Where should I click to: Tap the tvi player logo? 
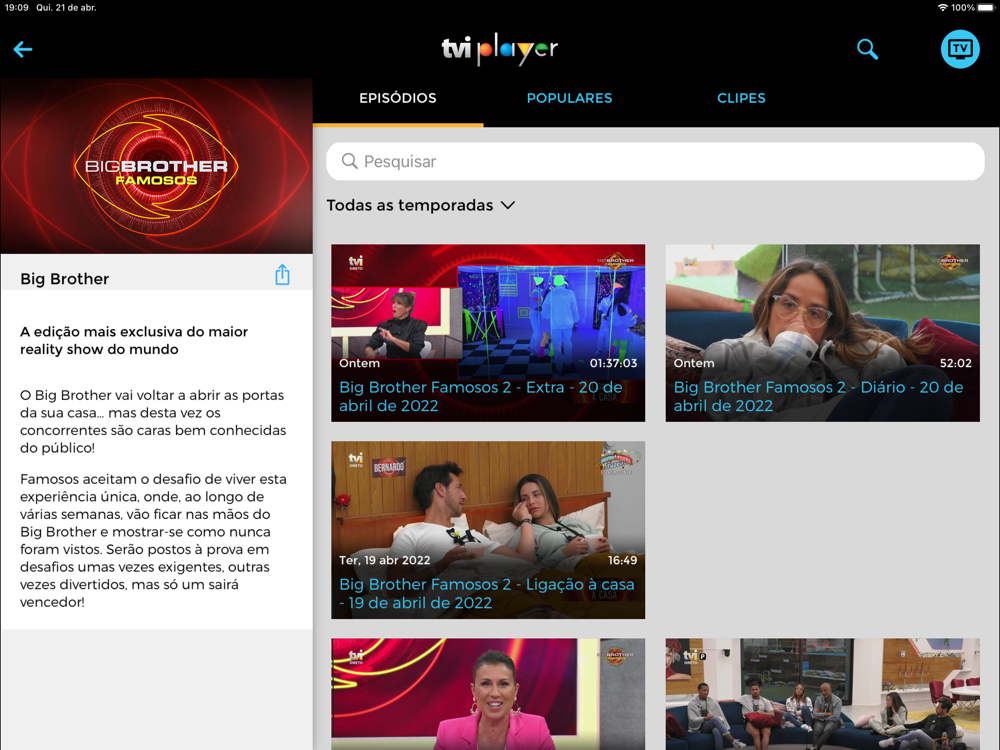pos(500,49)
